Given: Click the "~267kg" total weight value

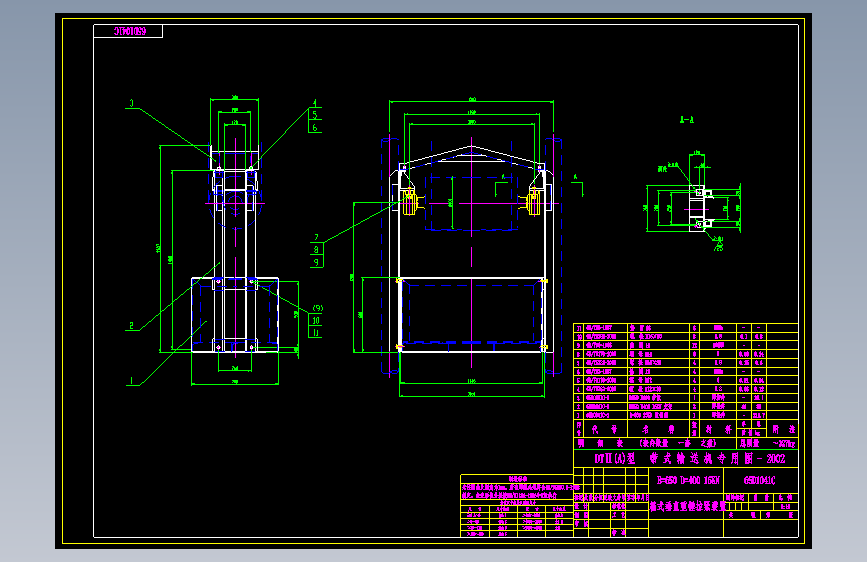Looking at the screenshot, I should 784,444.
